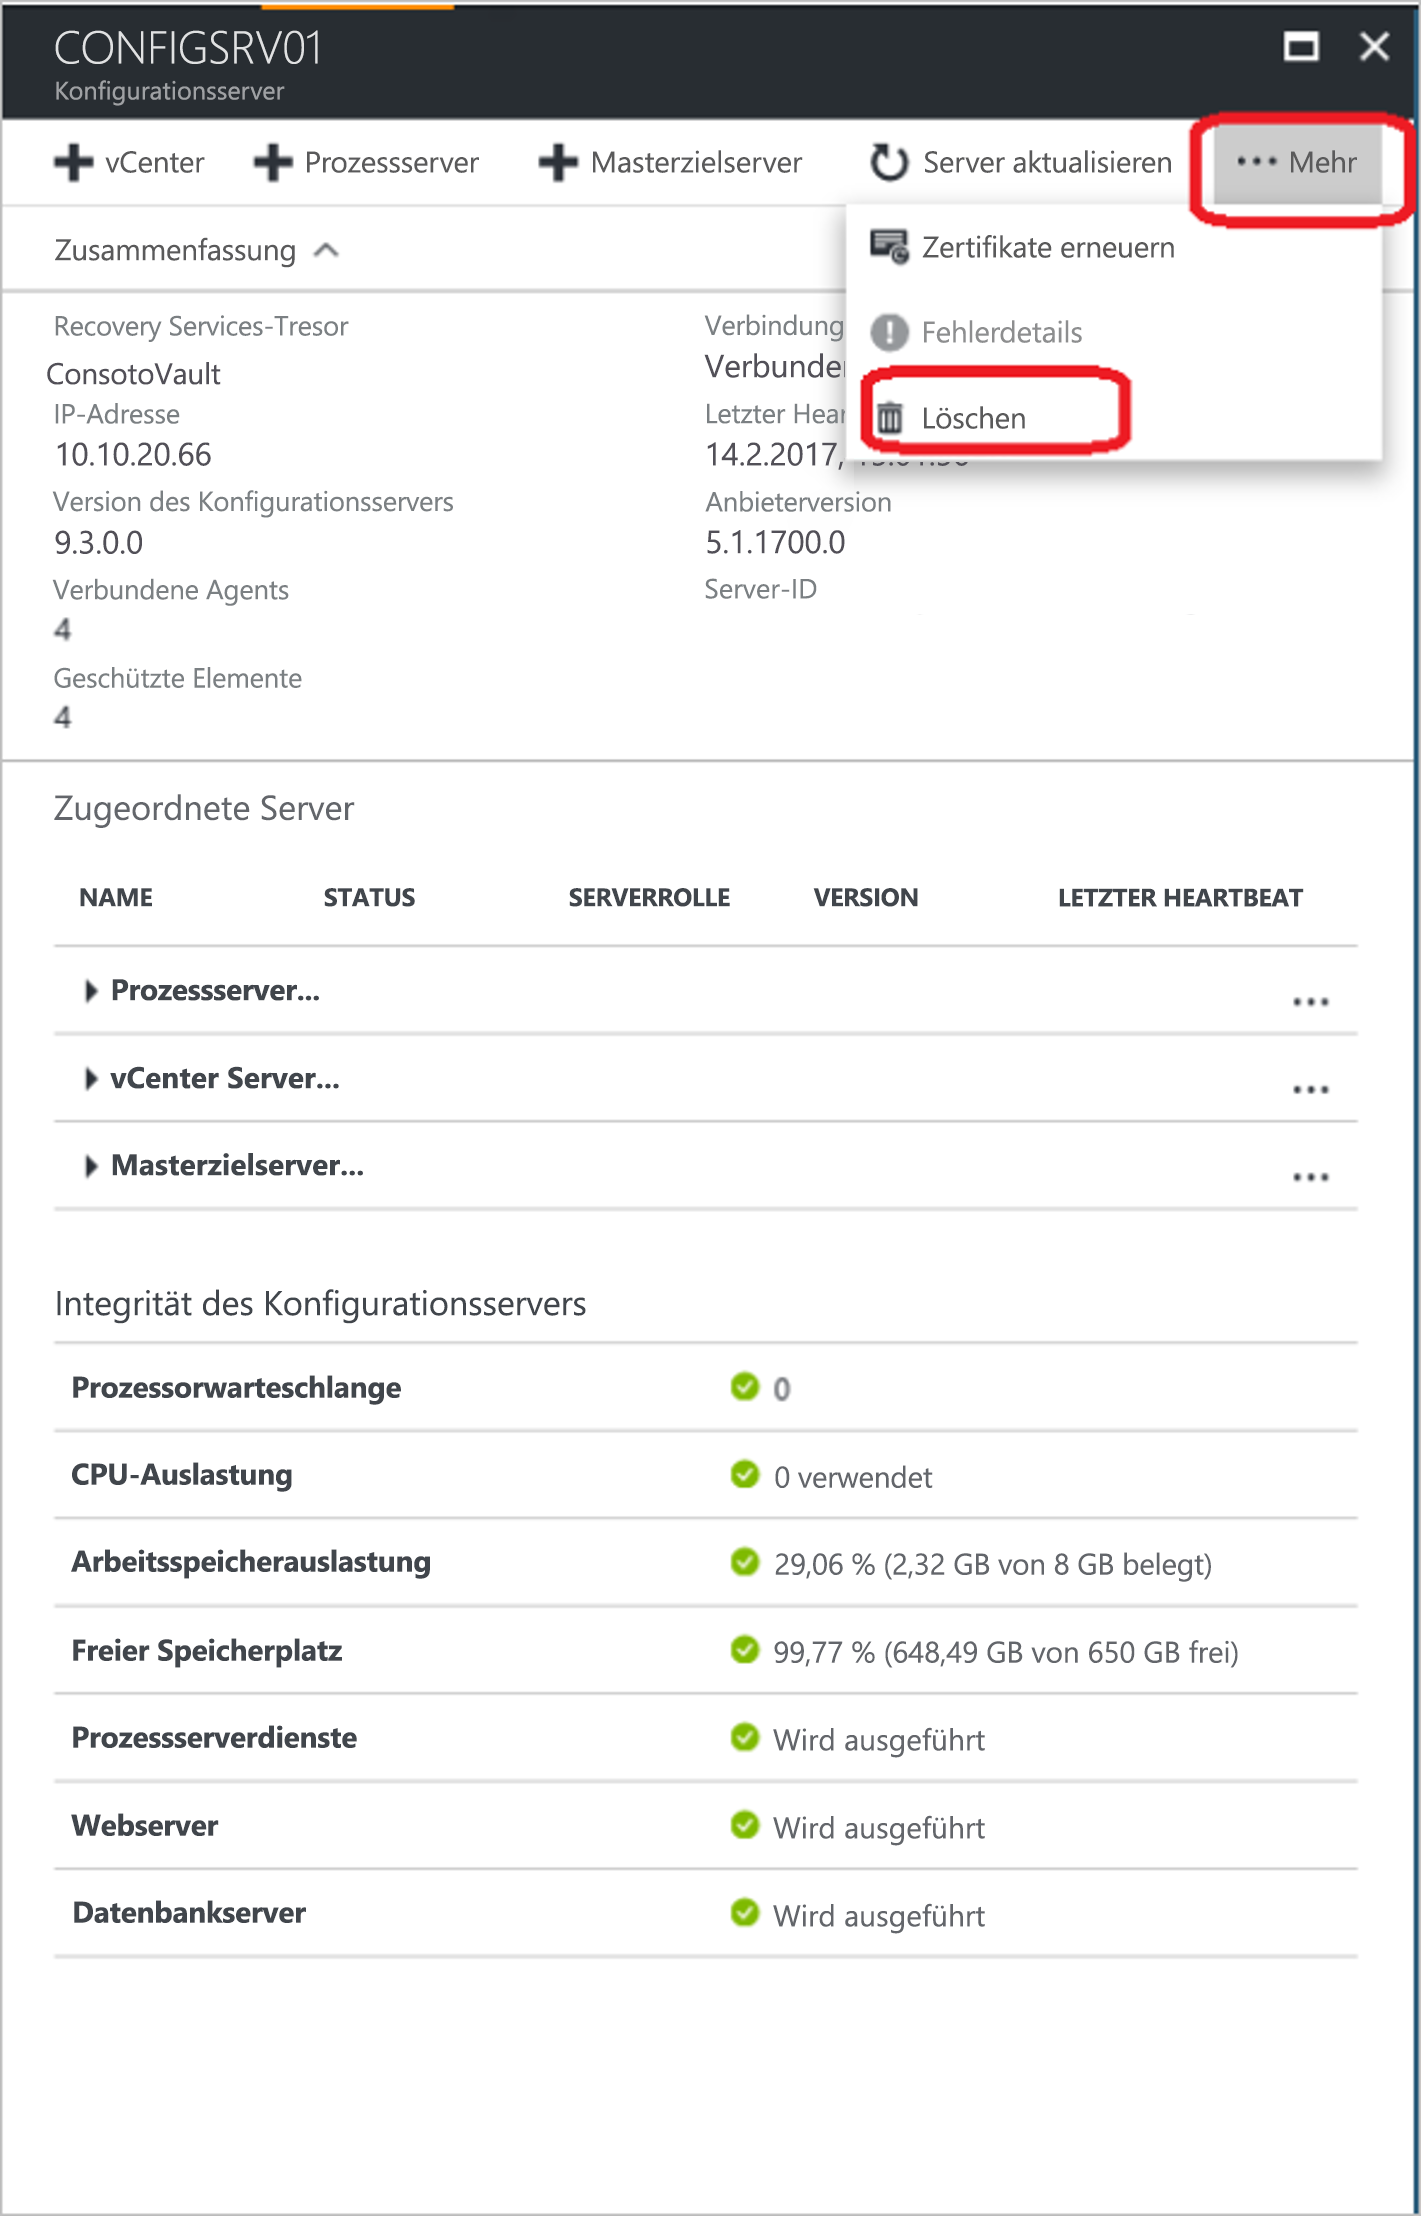Image resolution: width=1421 pixels, height=2216 pixels.
Task: Choose Fehlerdetails menu entry
Action: 1002,332
